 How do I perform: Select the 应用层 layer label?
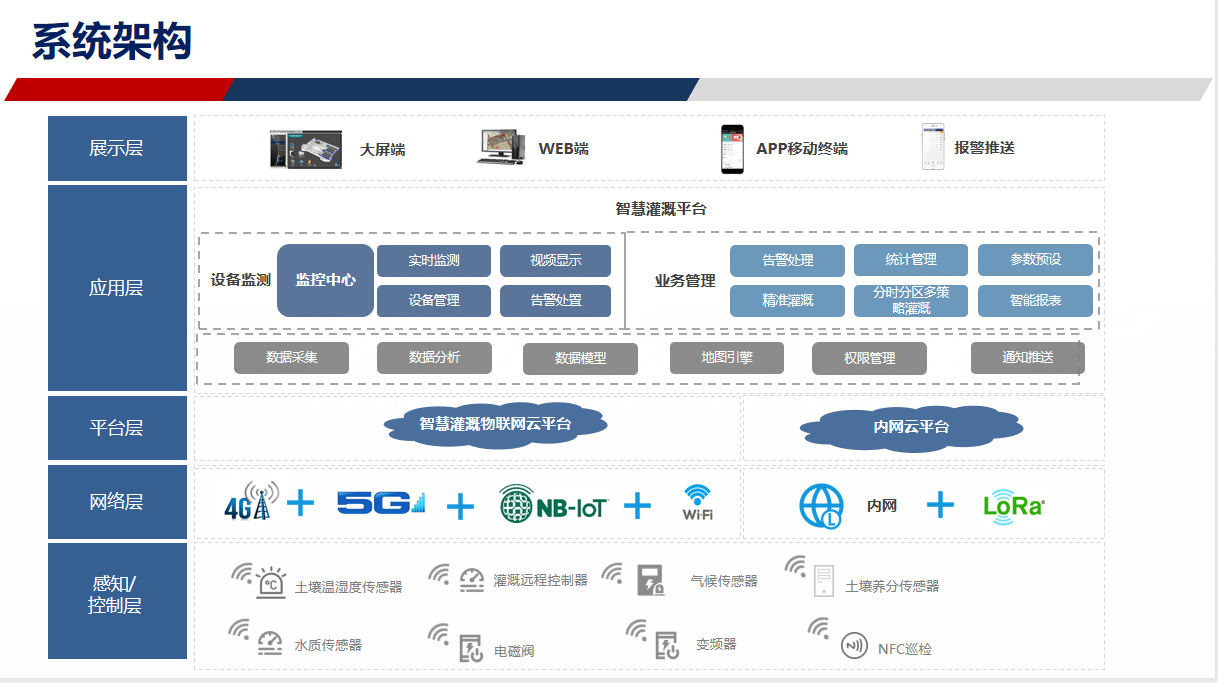[117, 288]
